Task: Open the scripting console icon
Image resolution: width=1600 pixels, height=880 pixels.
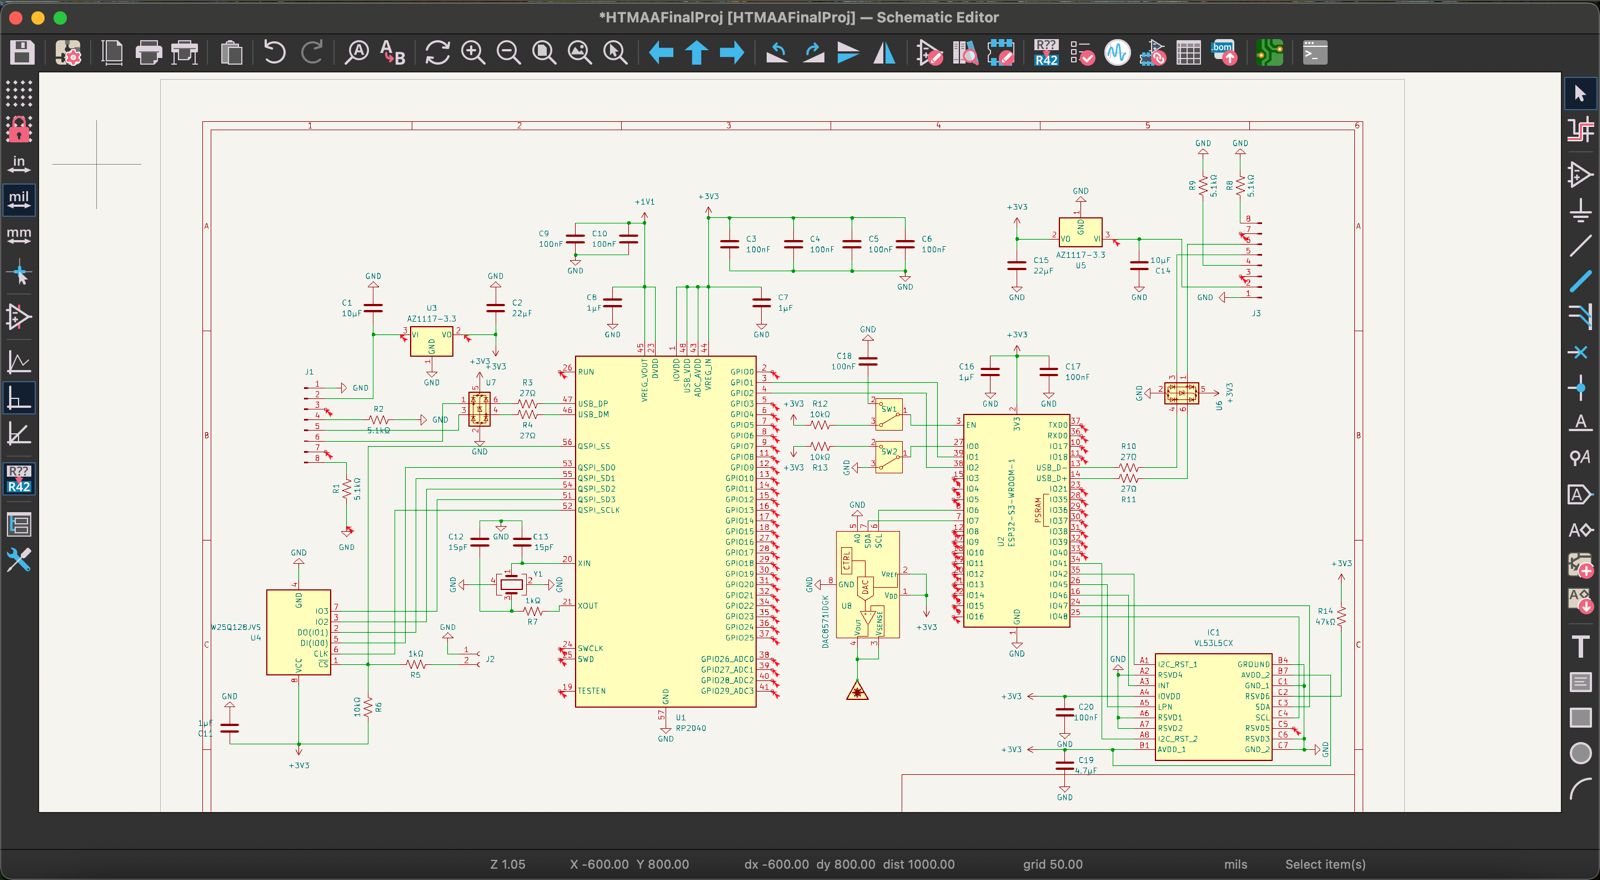Action: pos(1315,53)
